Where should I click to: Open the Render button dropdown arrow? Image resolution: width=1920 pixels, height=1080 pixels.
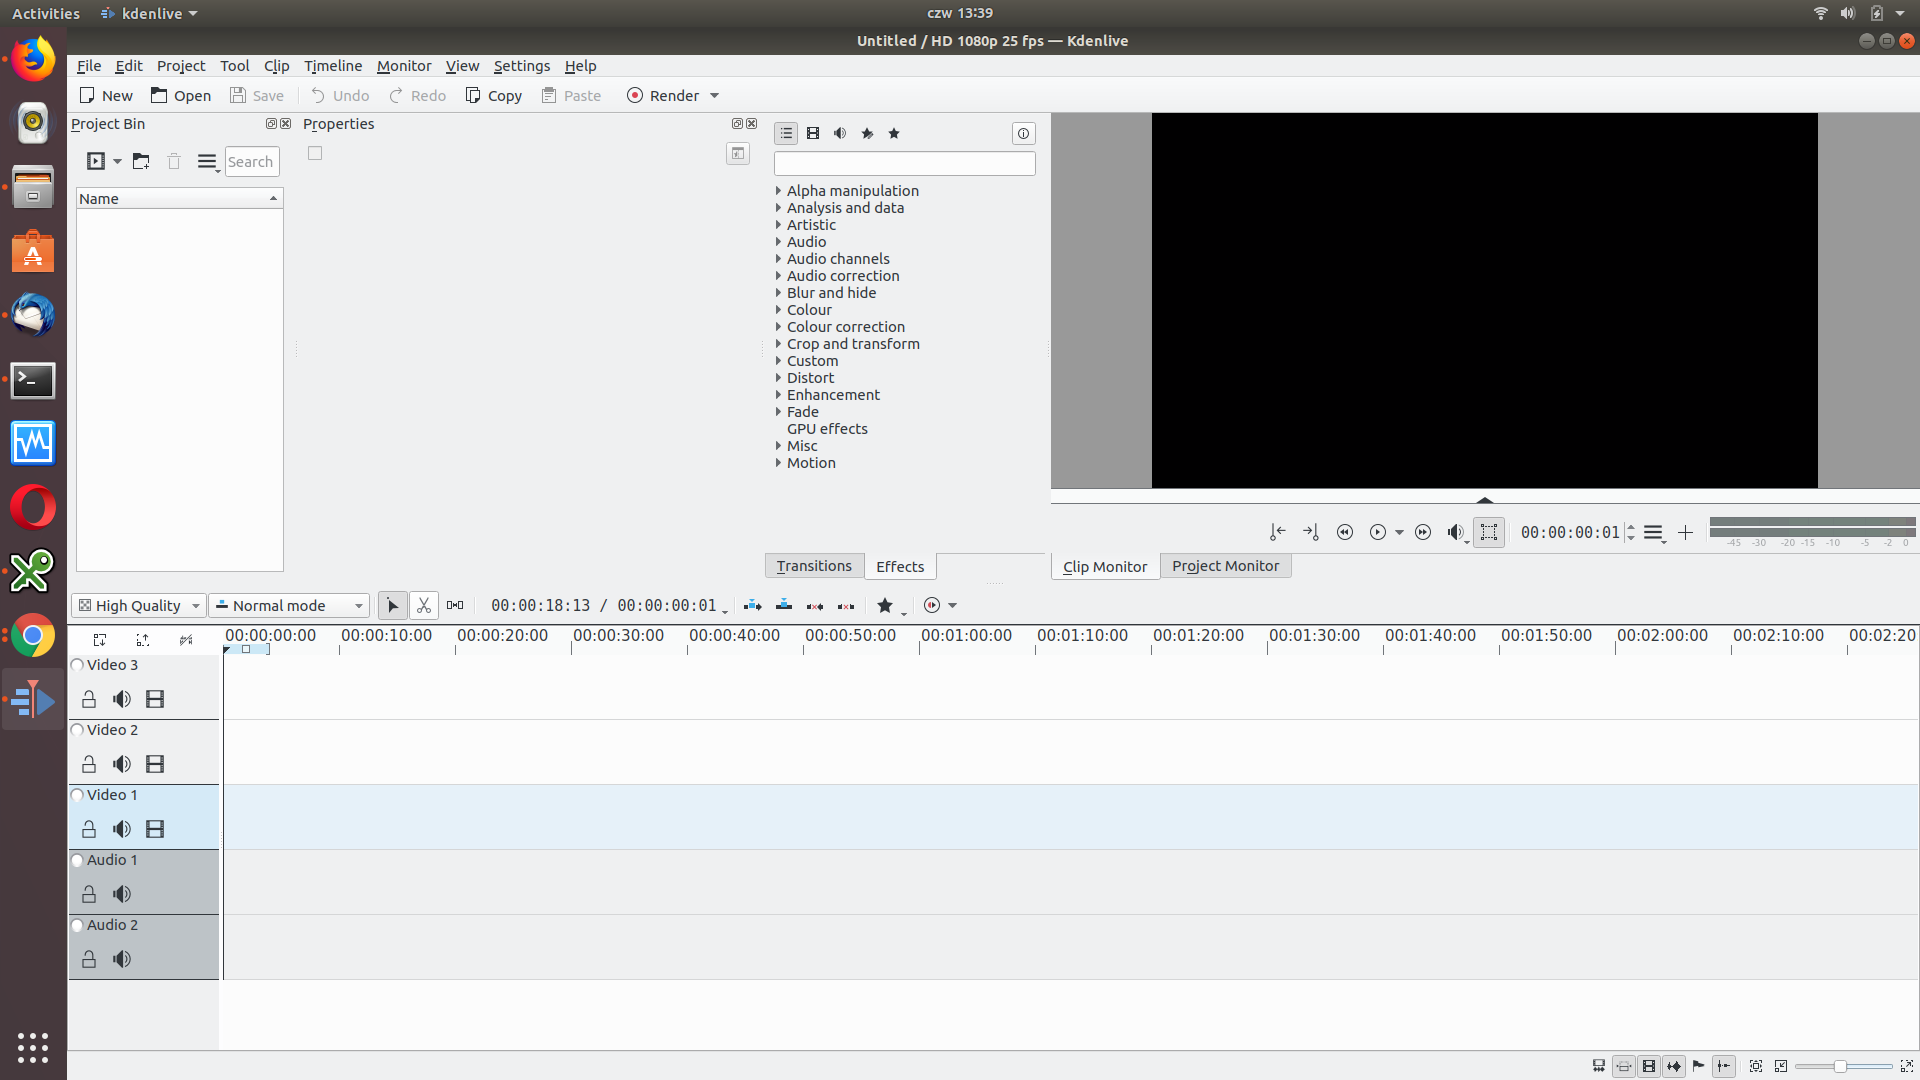click(x=714, y=96)
